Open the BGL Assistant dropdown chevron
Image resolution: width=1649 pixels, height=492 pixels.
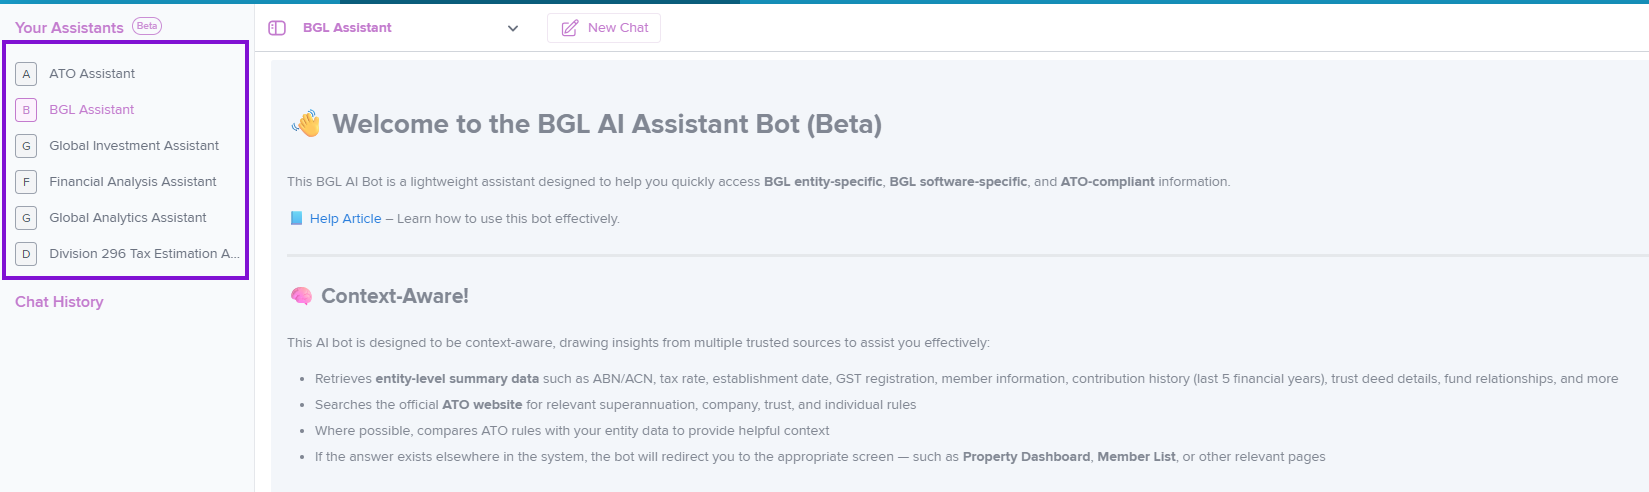coord(513,28)
